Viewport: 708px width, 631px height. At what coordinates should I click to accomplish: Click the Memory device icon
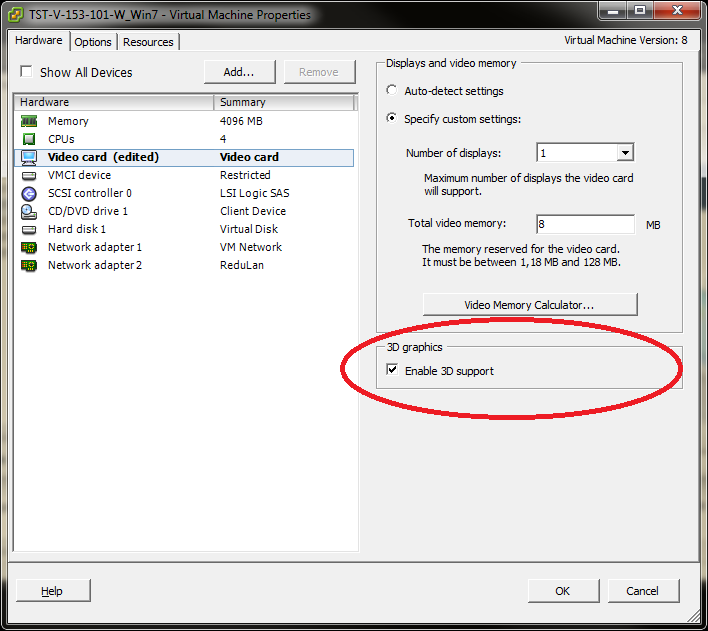point(29,121)
